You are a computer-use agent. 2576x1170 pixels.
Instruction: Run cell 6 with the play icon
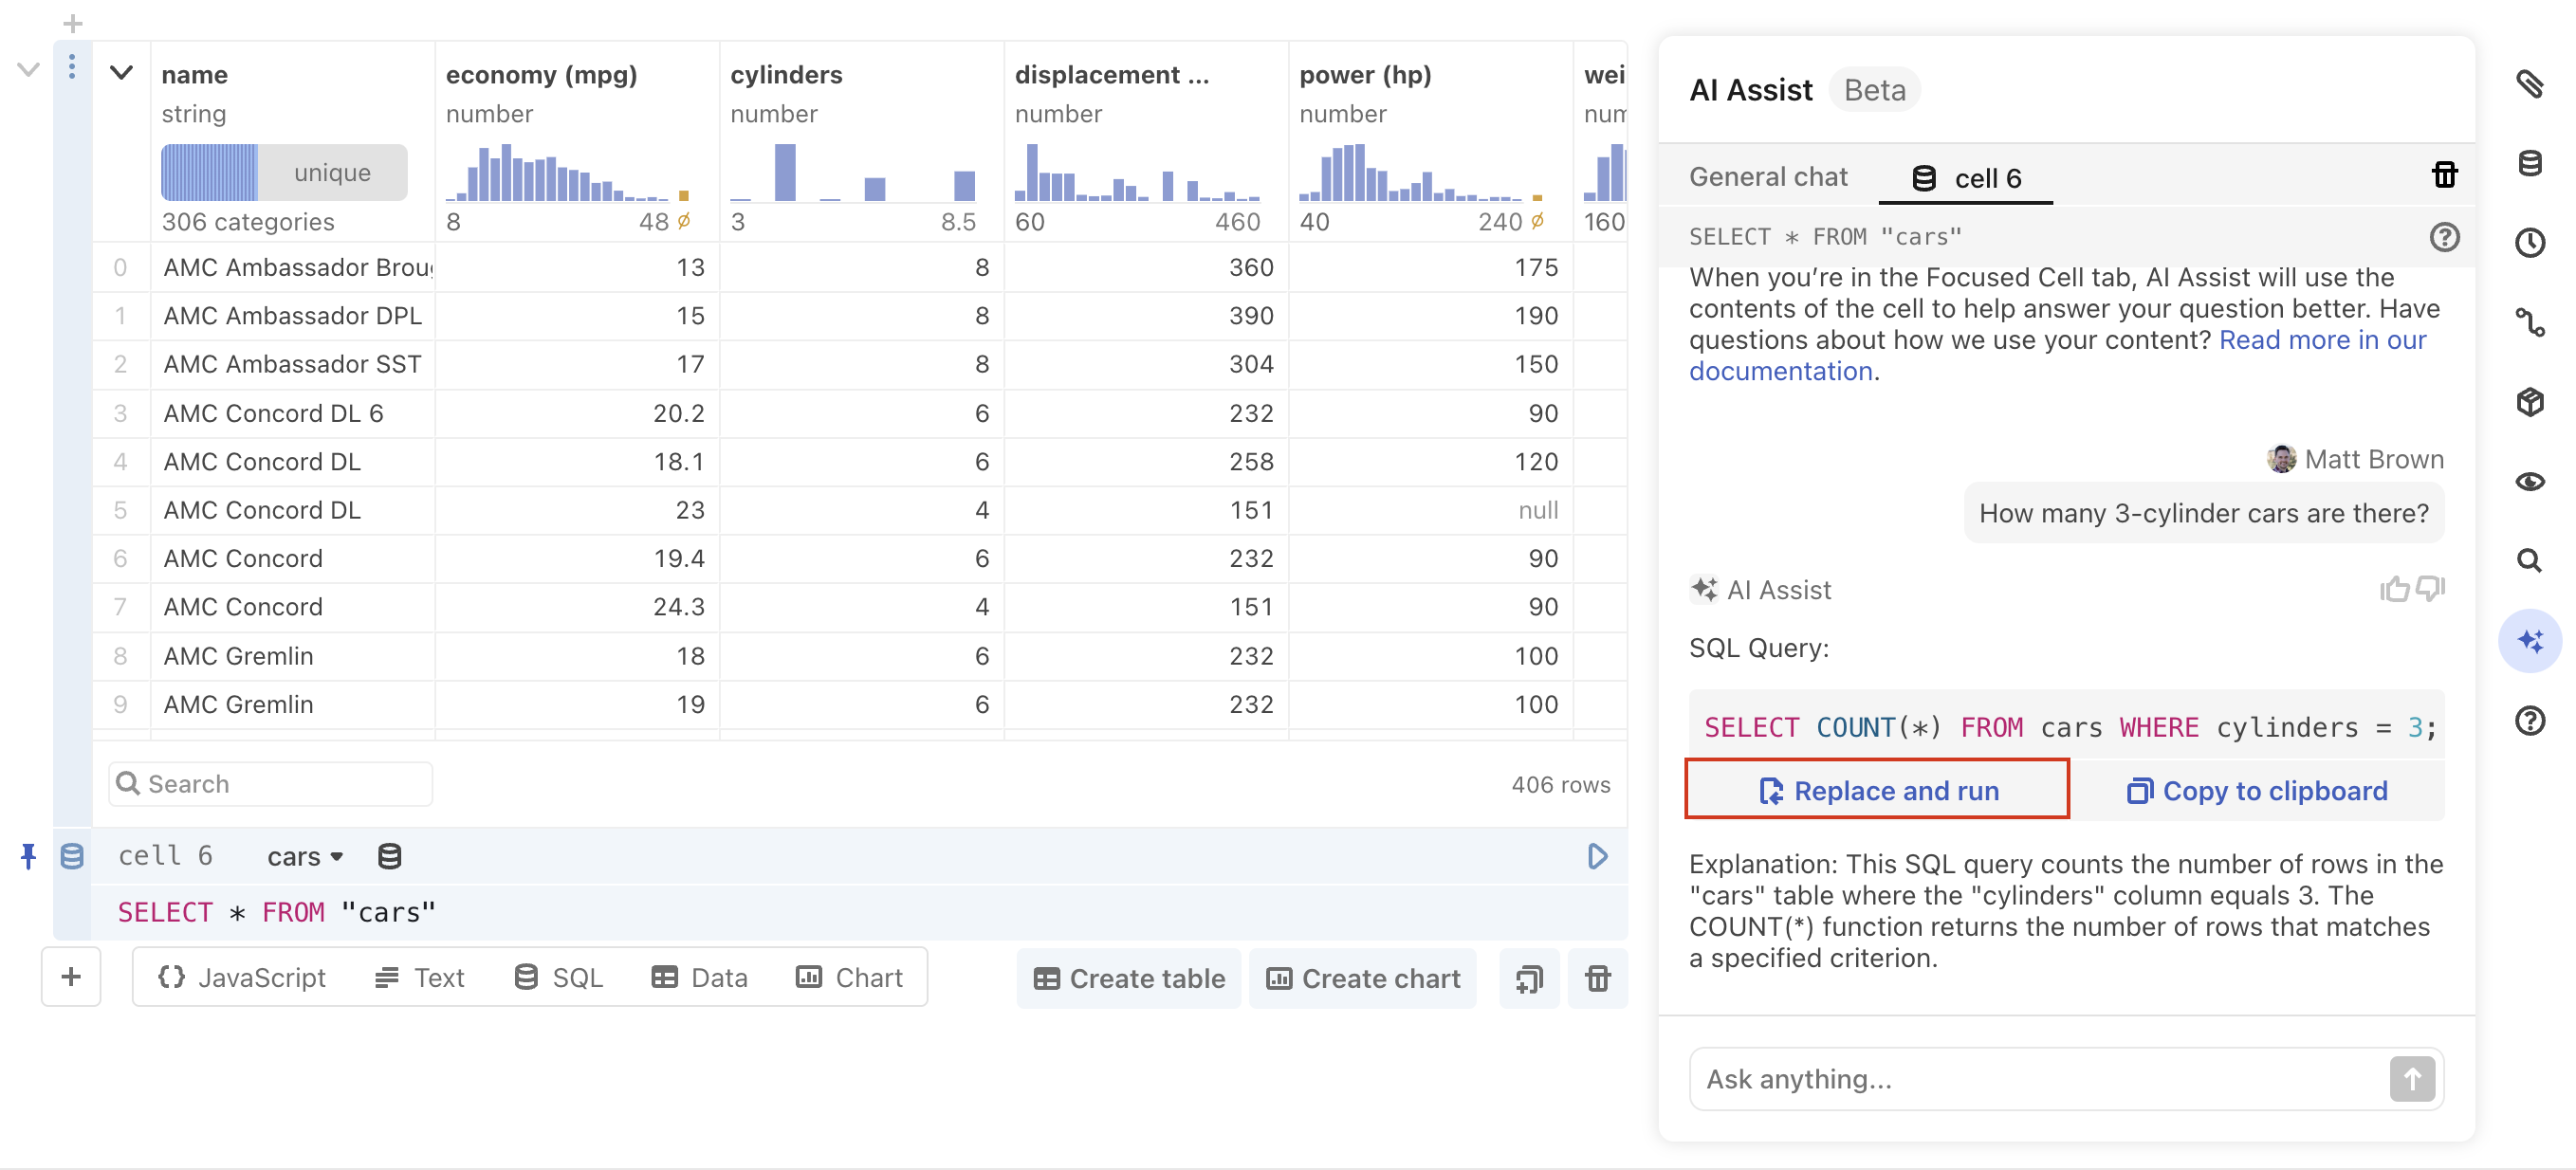coord(1596,856)
